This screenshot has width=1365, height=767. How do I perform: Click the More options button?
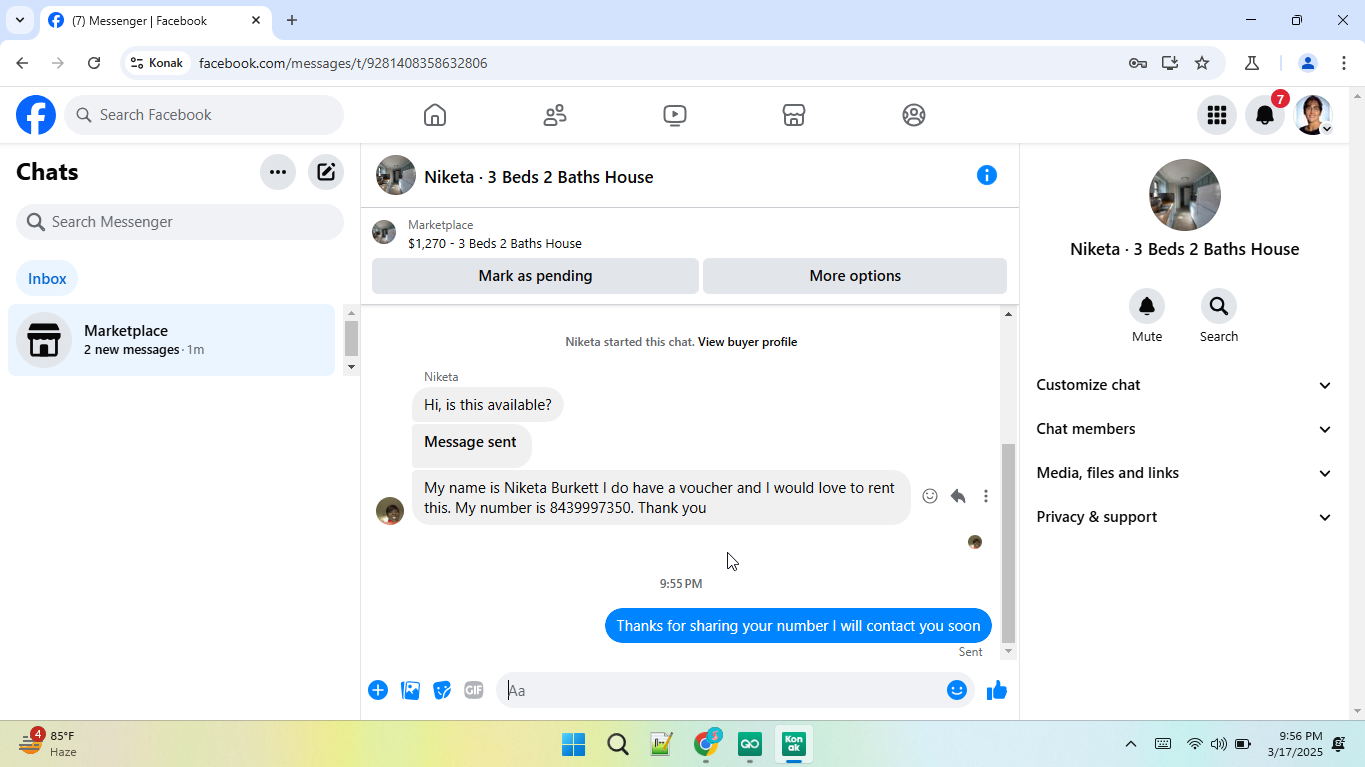click(x=855, y=276)
